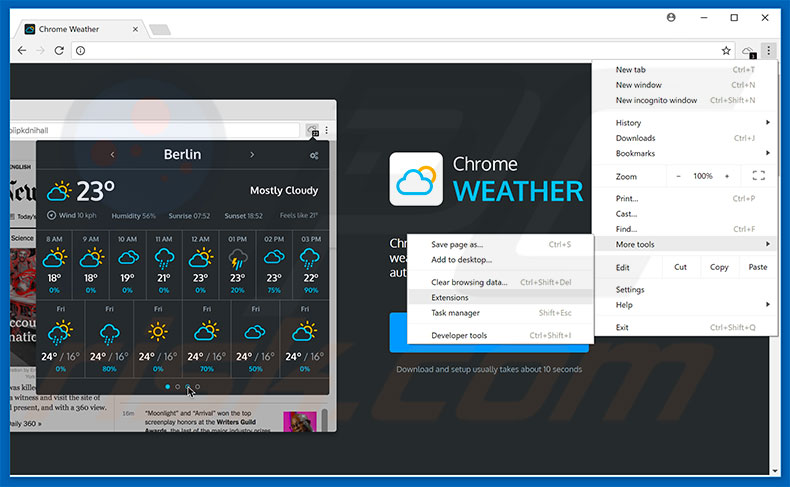The width and height of the screenshot is (790, 487).
Task: Click the 03 PM rain forecast icon
Action: [310, 259]
